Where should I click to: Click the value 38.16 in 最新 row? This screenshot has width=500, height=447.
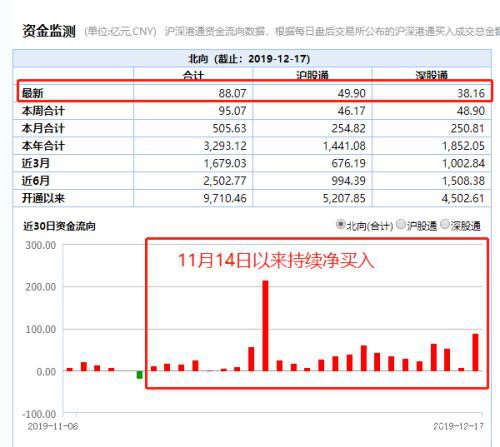coord(471,93)
